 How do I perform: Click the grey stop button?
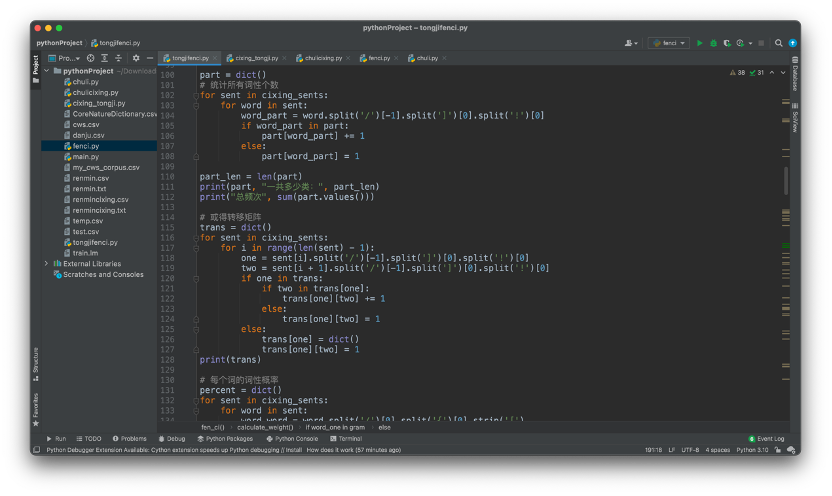pos(761,43)
